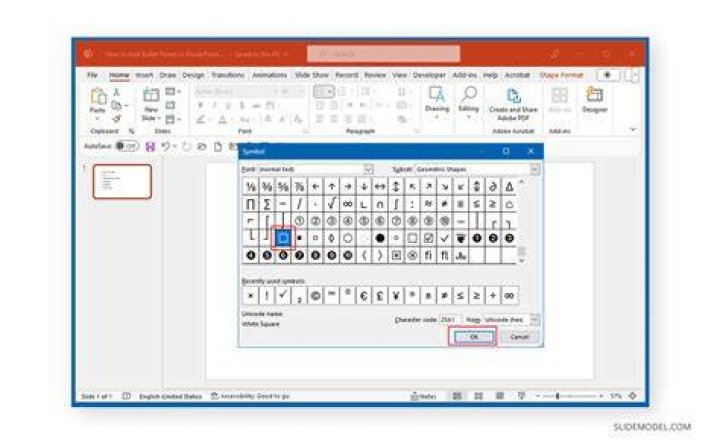720x445 pixels.
Task: Select the check mark symbol in the grid
Action: tap(444, 238)
